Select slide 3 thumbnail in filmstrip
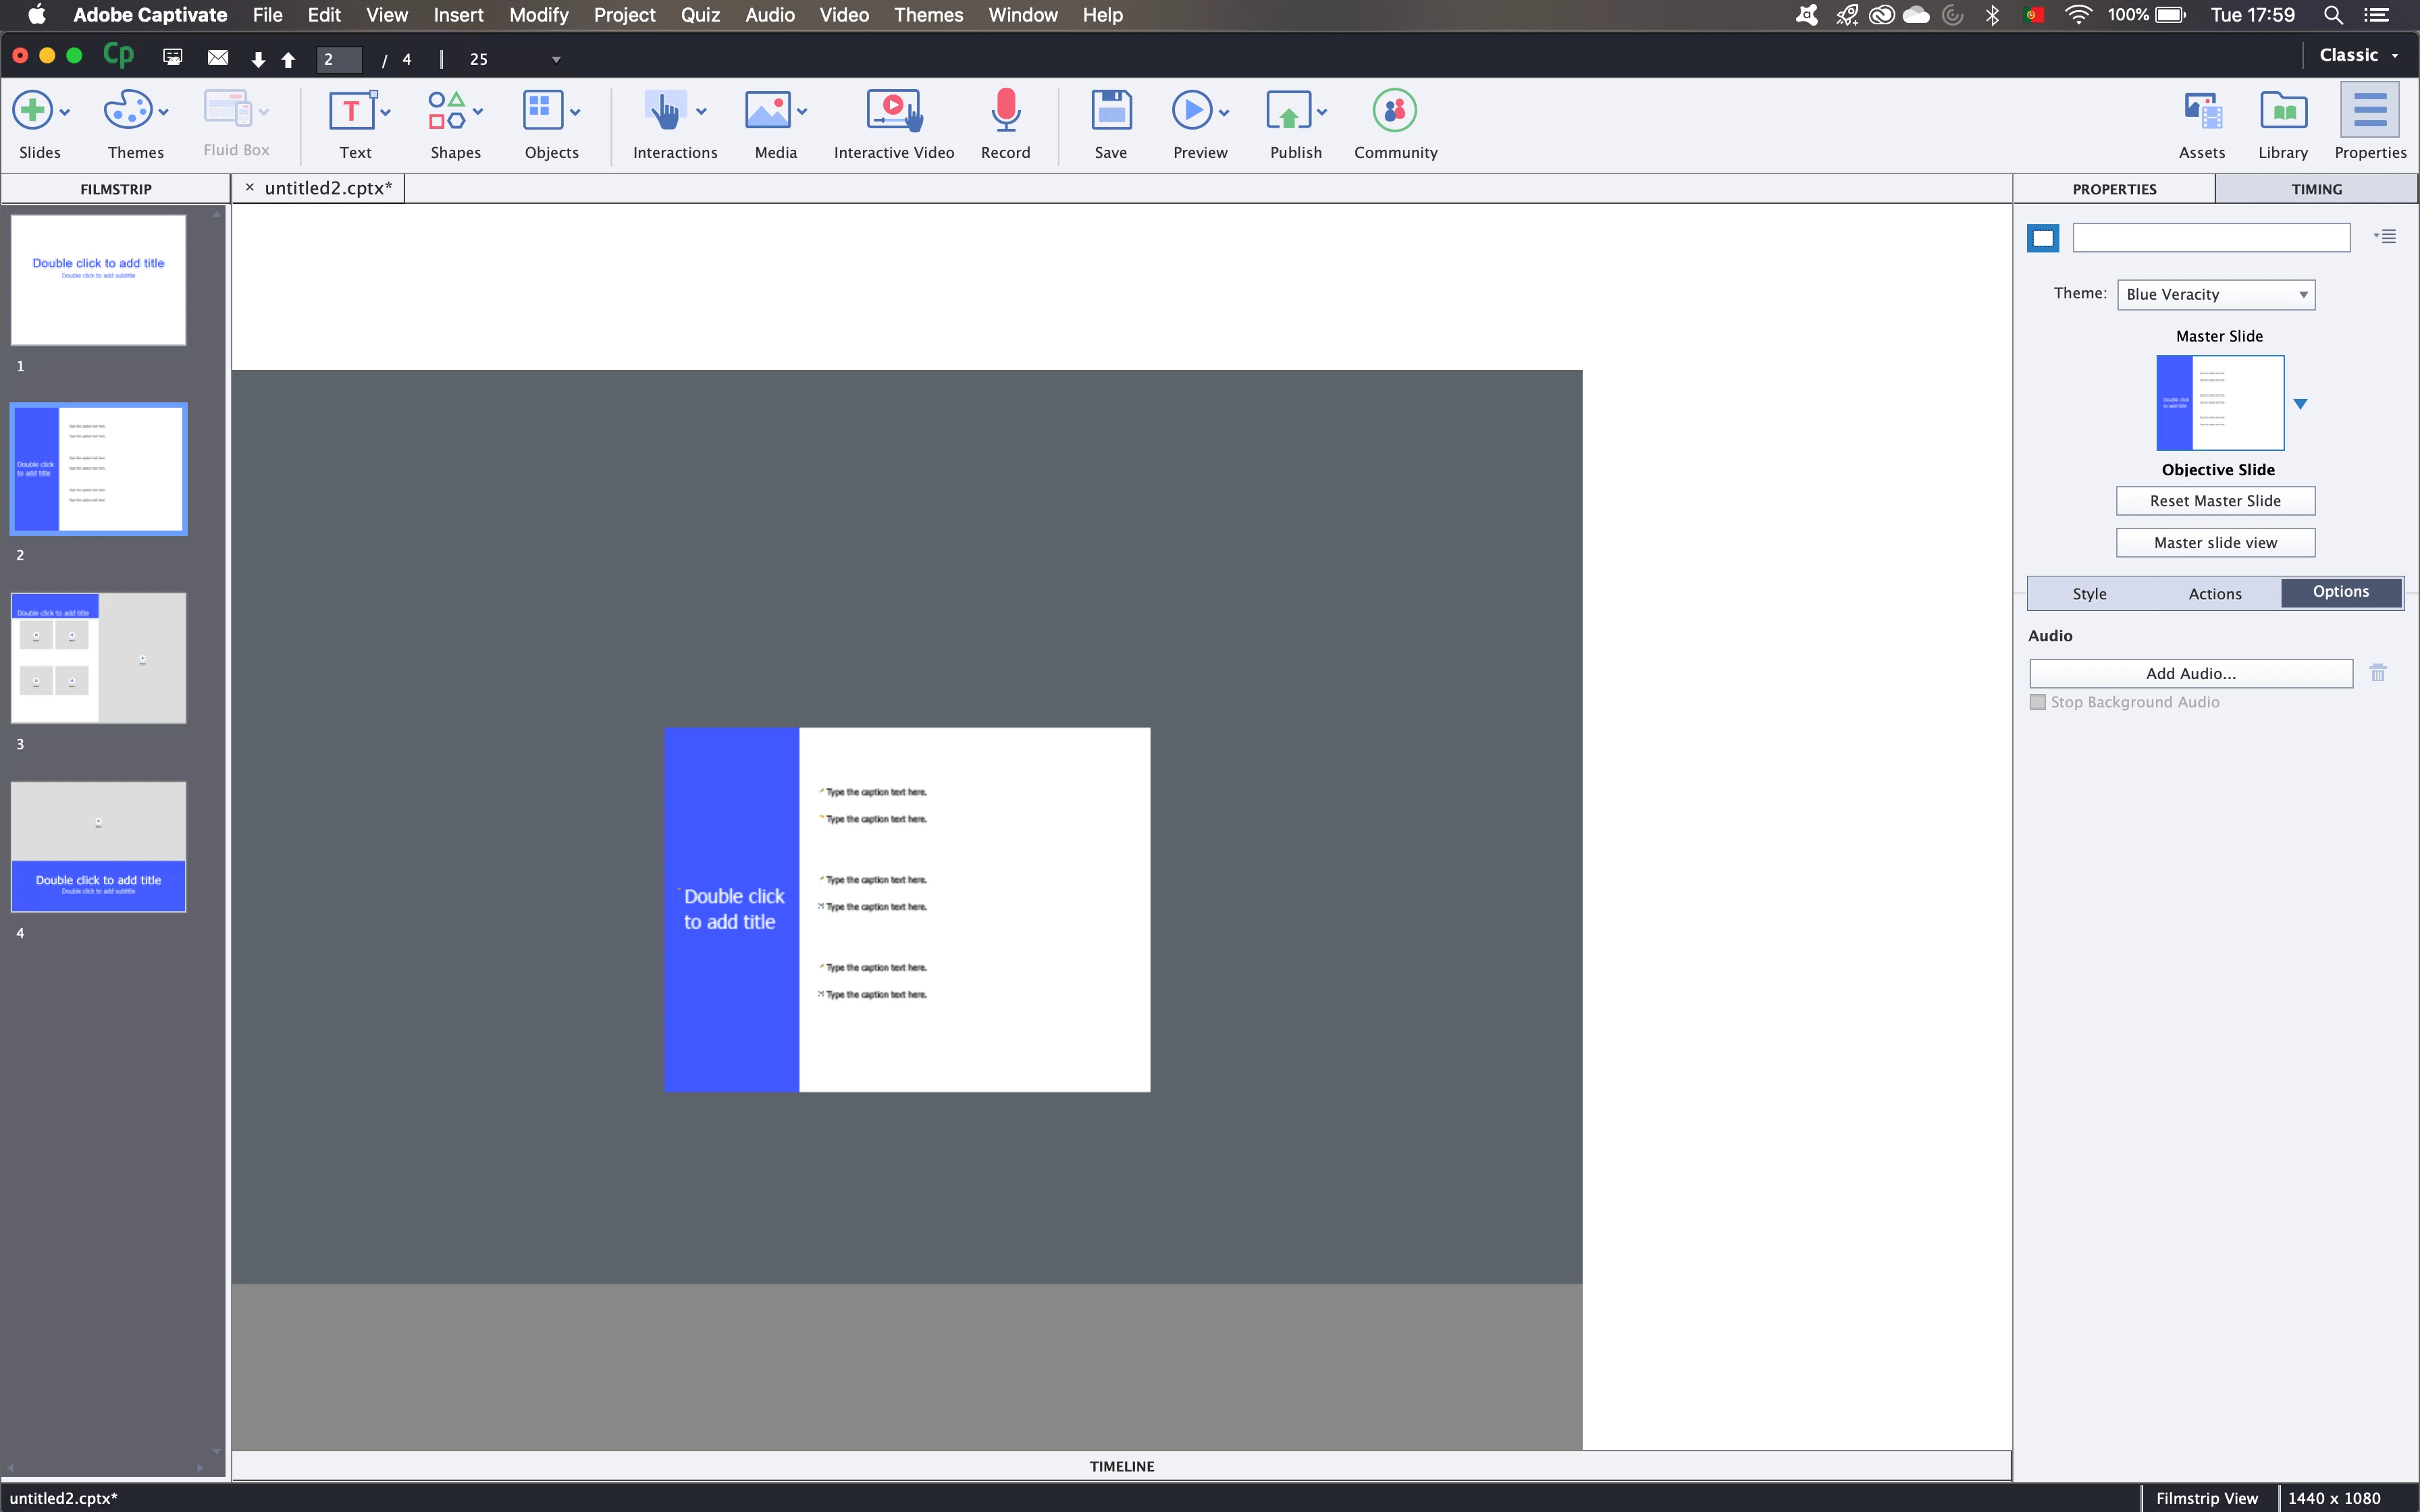This screenshot has height=1512, width=2420. pyautogui.click(x=98, y=658)
